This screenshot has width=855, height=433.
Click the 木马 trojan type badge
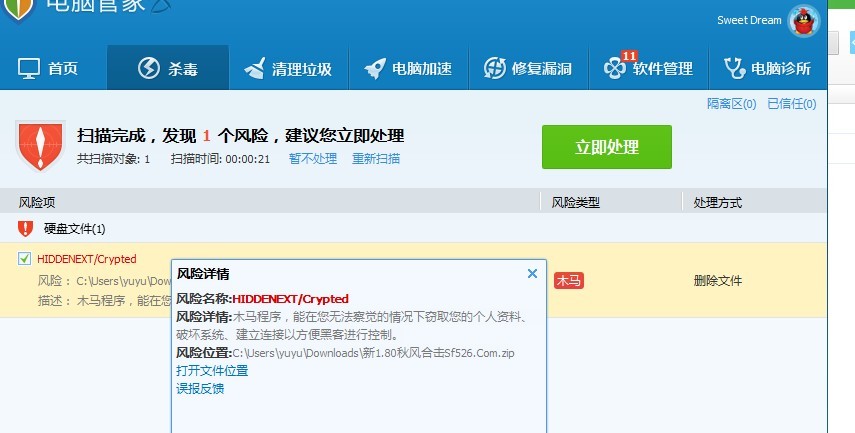tap(569, 280)
